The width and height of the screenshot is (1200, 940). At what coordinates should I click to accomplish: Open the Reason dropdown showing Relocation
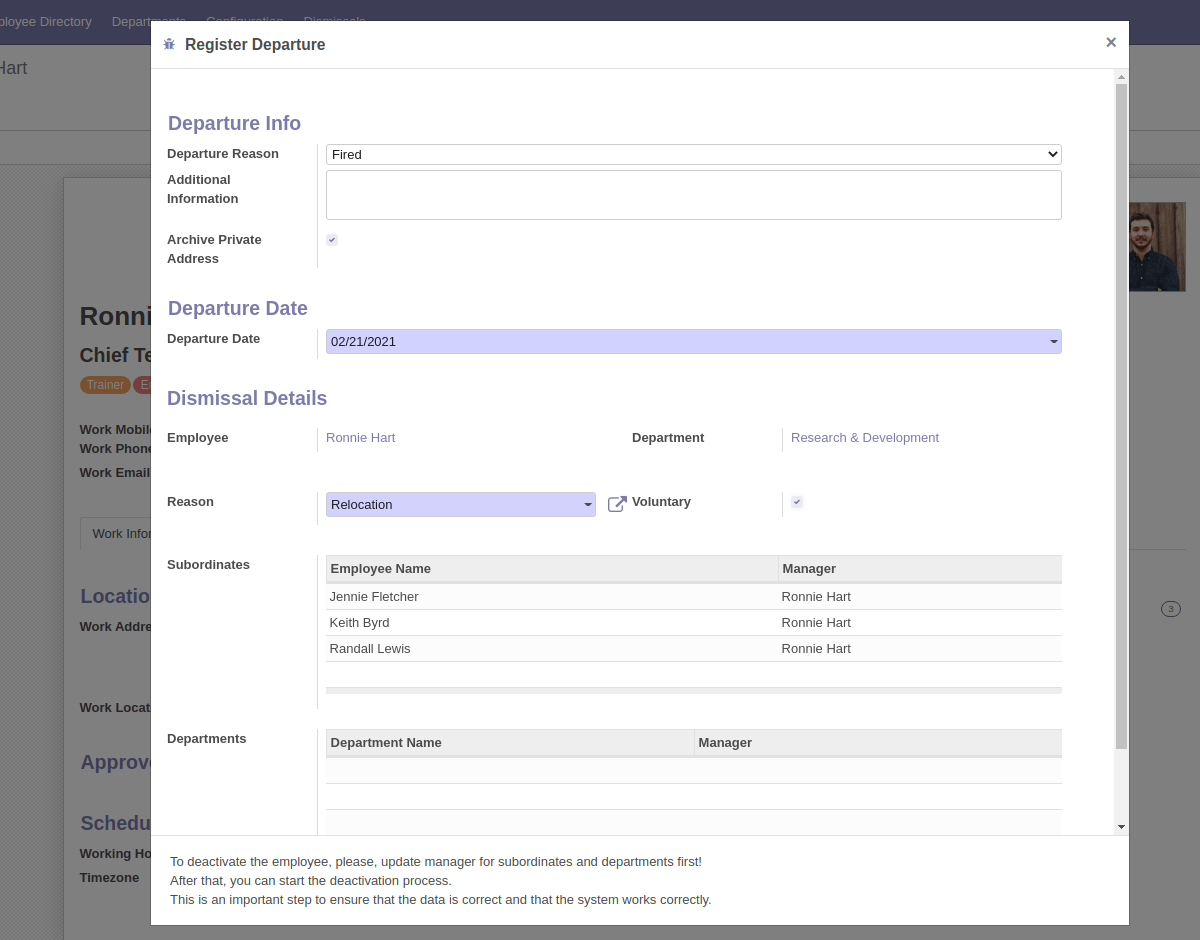click(460, 505)
